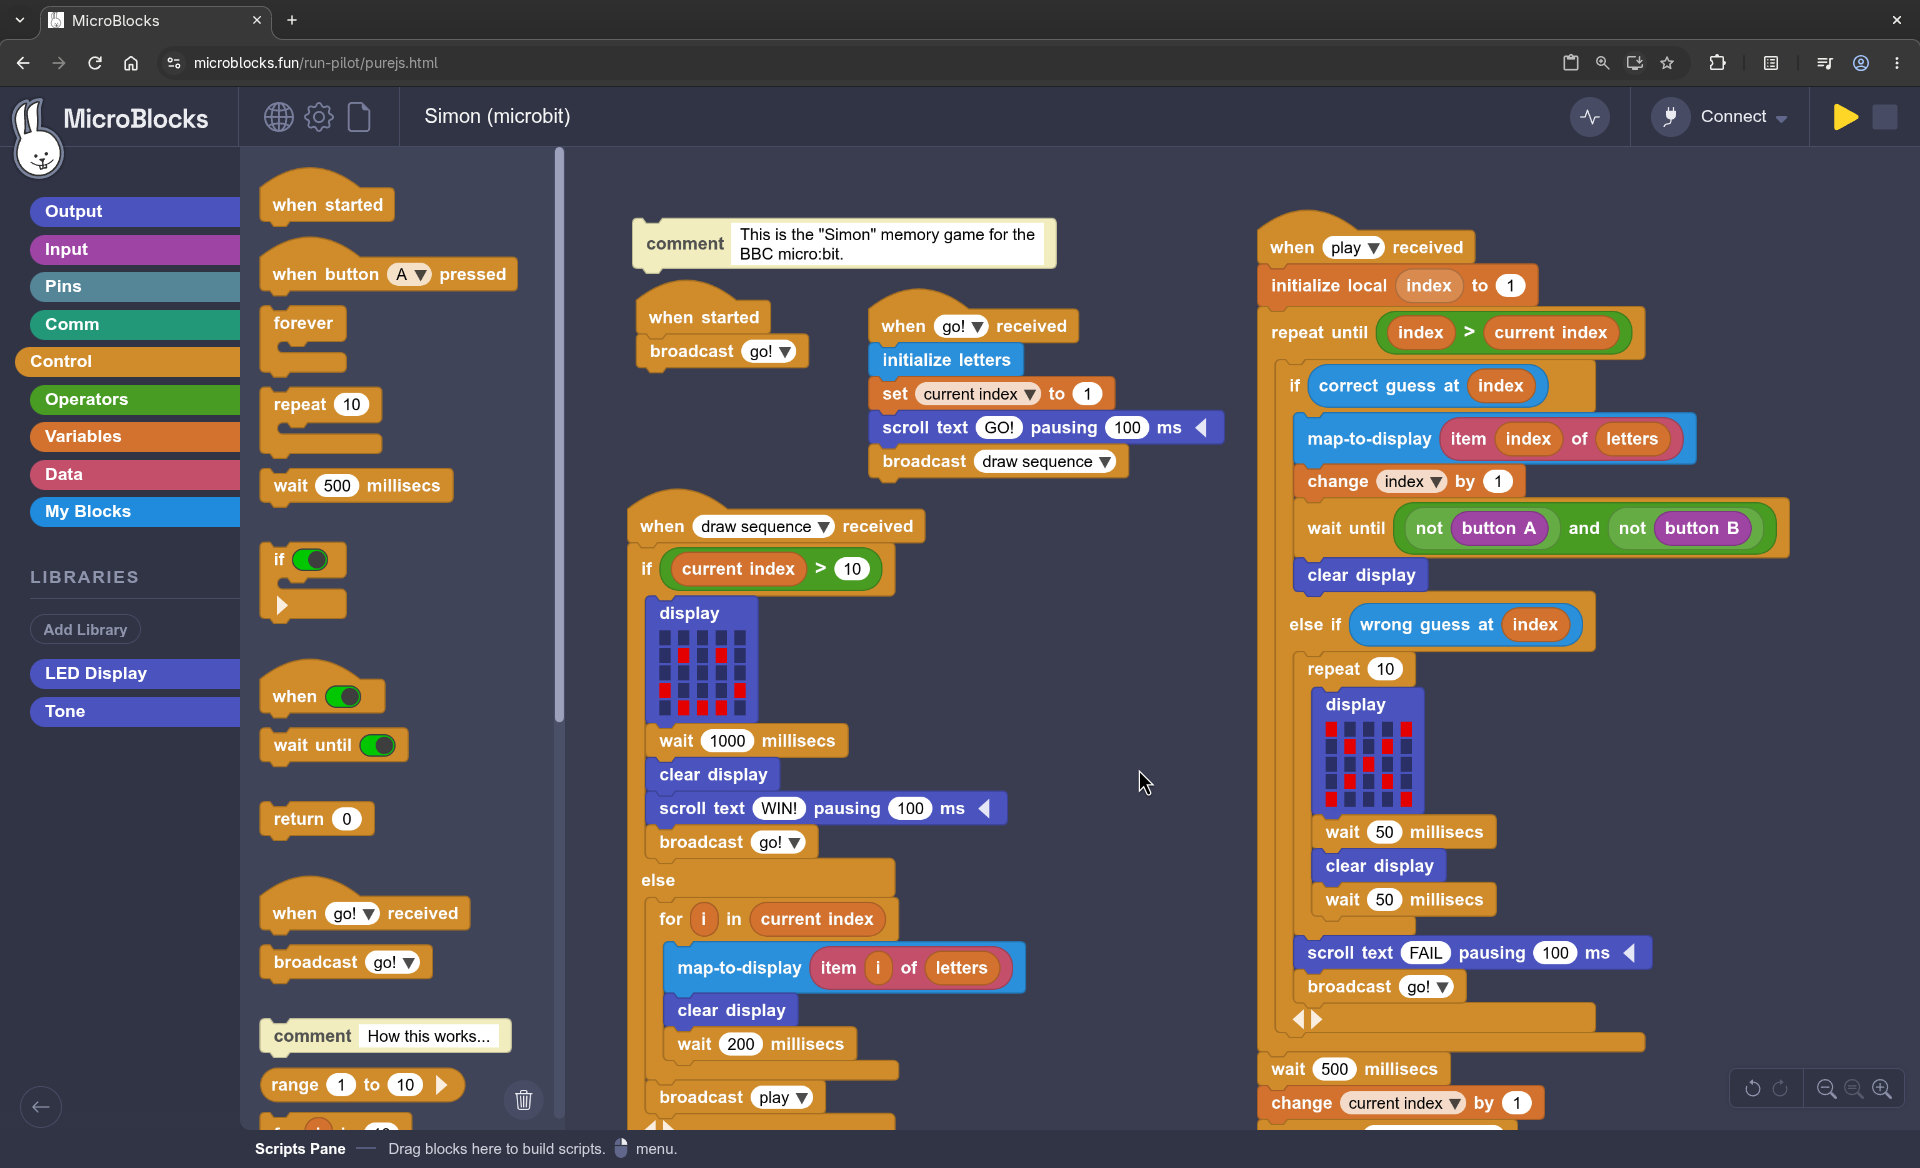Click the browser address bar URL
The width and height of the screenshot is (1920, 1168).
[x=316, y=62]
